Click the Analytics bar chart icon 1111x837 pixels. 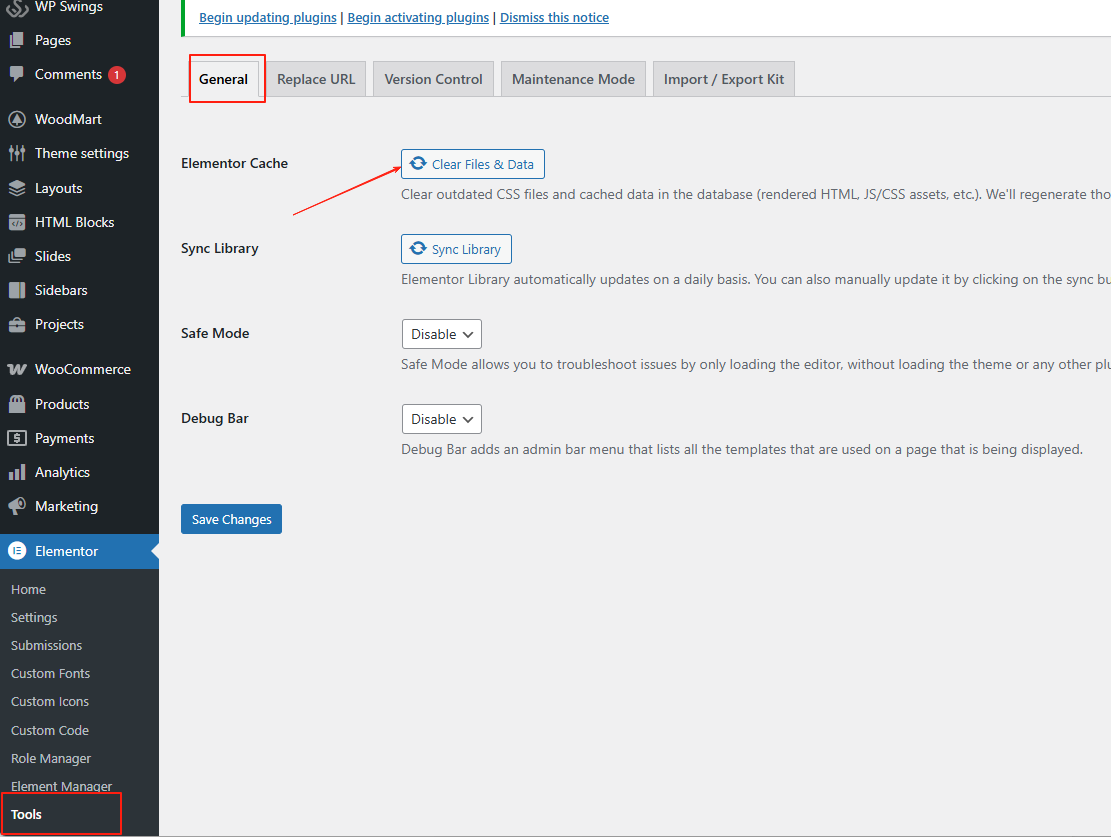[17, 472]
